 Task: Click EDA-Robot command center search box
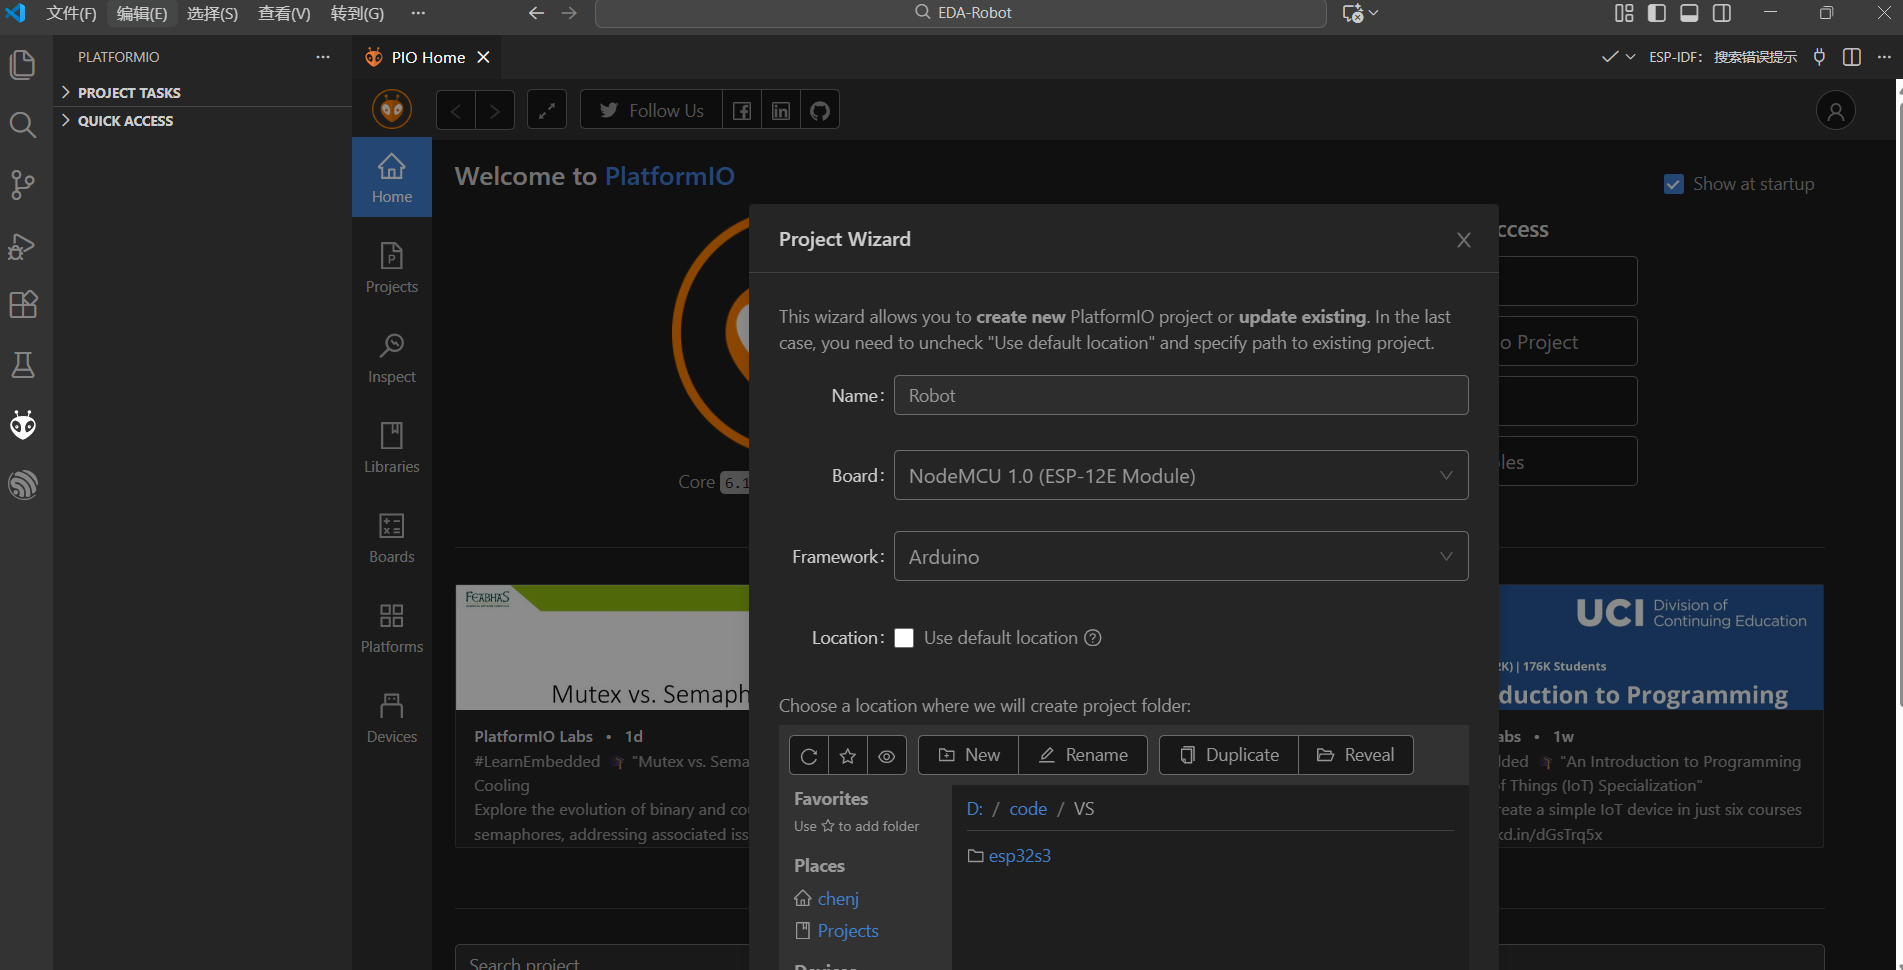(x=961, y=13)
